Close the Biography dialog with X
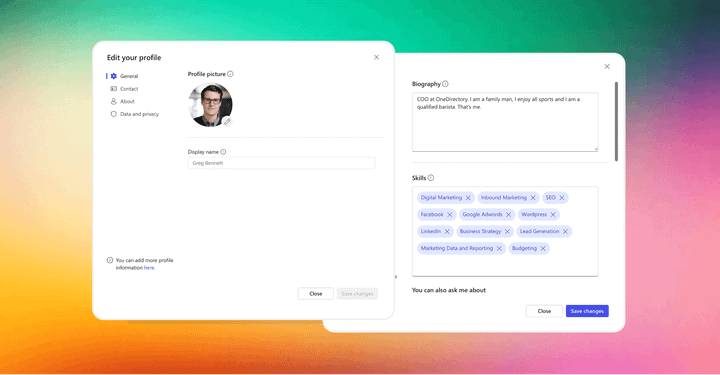Image resolution: width=720 pixels, height=375 pixels. click(607, 67)
